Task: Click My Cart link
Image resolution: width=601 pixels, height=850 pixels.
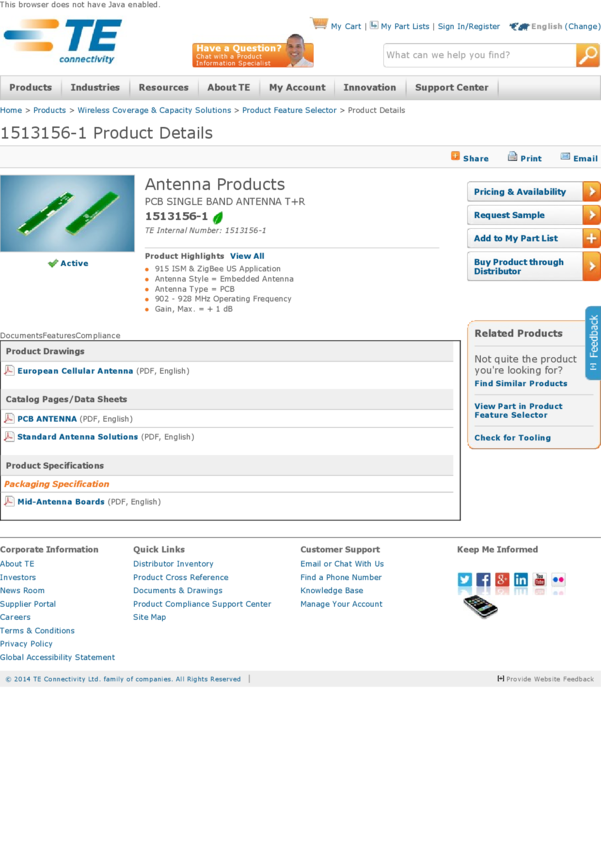Action: (x=346, y=26)
